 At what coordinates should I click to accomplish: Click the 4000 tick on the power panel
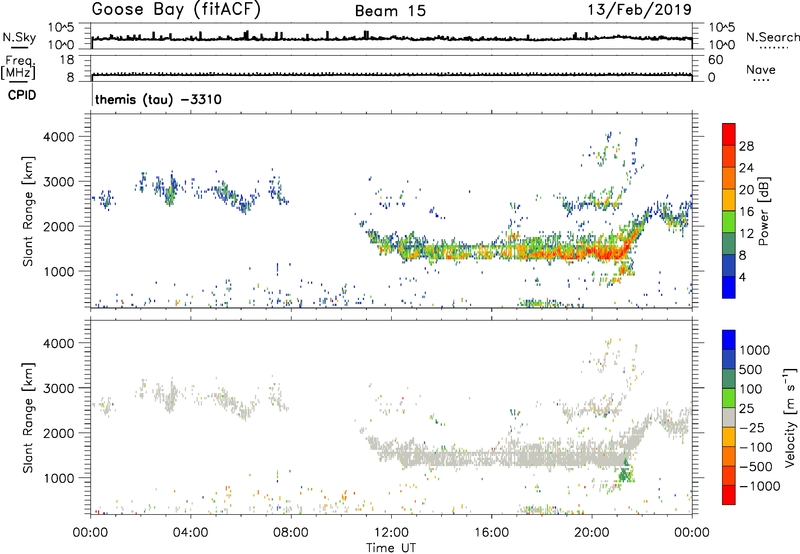point(58,137)
